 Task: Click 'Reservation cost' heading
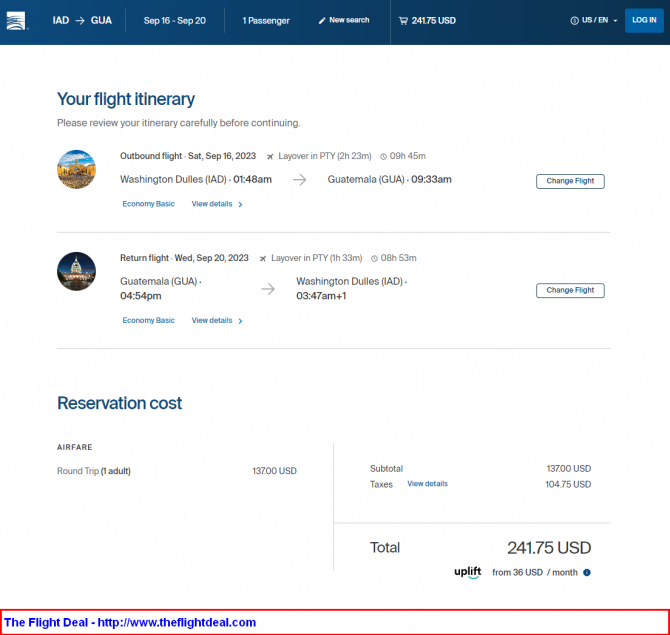(120, 403)
